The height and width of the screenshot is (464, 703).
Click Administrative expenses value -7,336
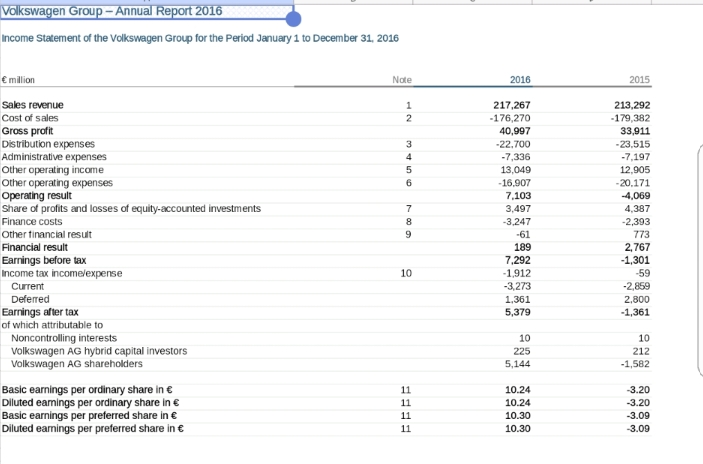coord(516,157)
